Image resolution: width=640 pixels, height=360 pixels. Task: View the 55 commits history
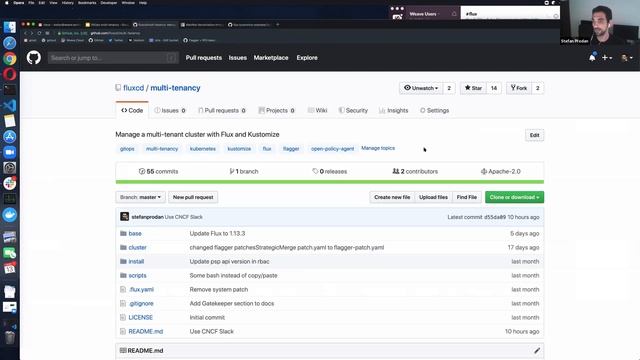(158, 171)
